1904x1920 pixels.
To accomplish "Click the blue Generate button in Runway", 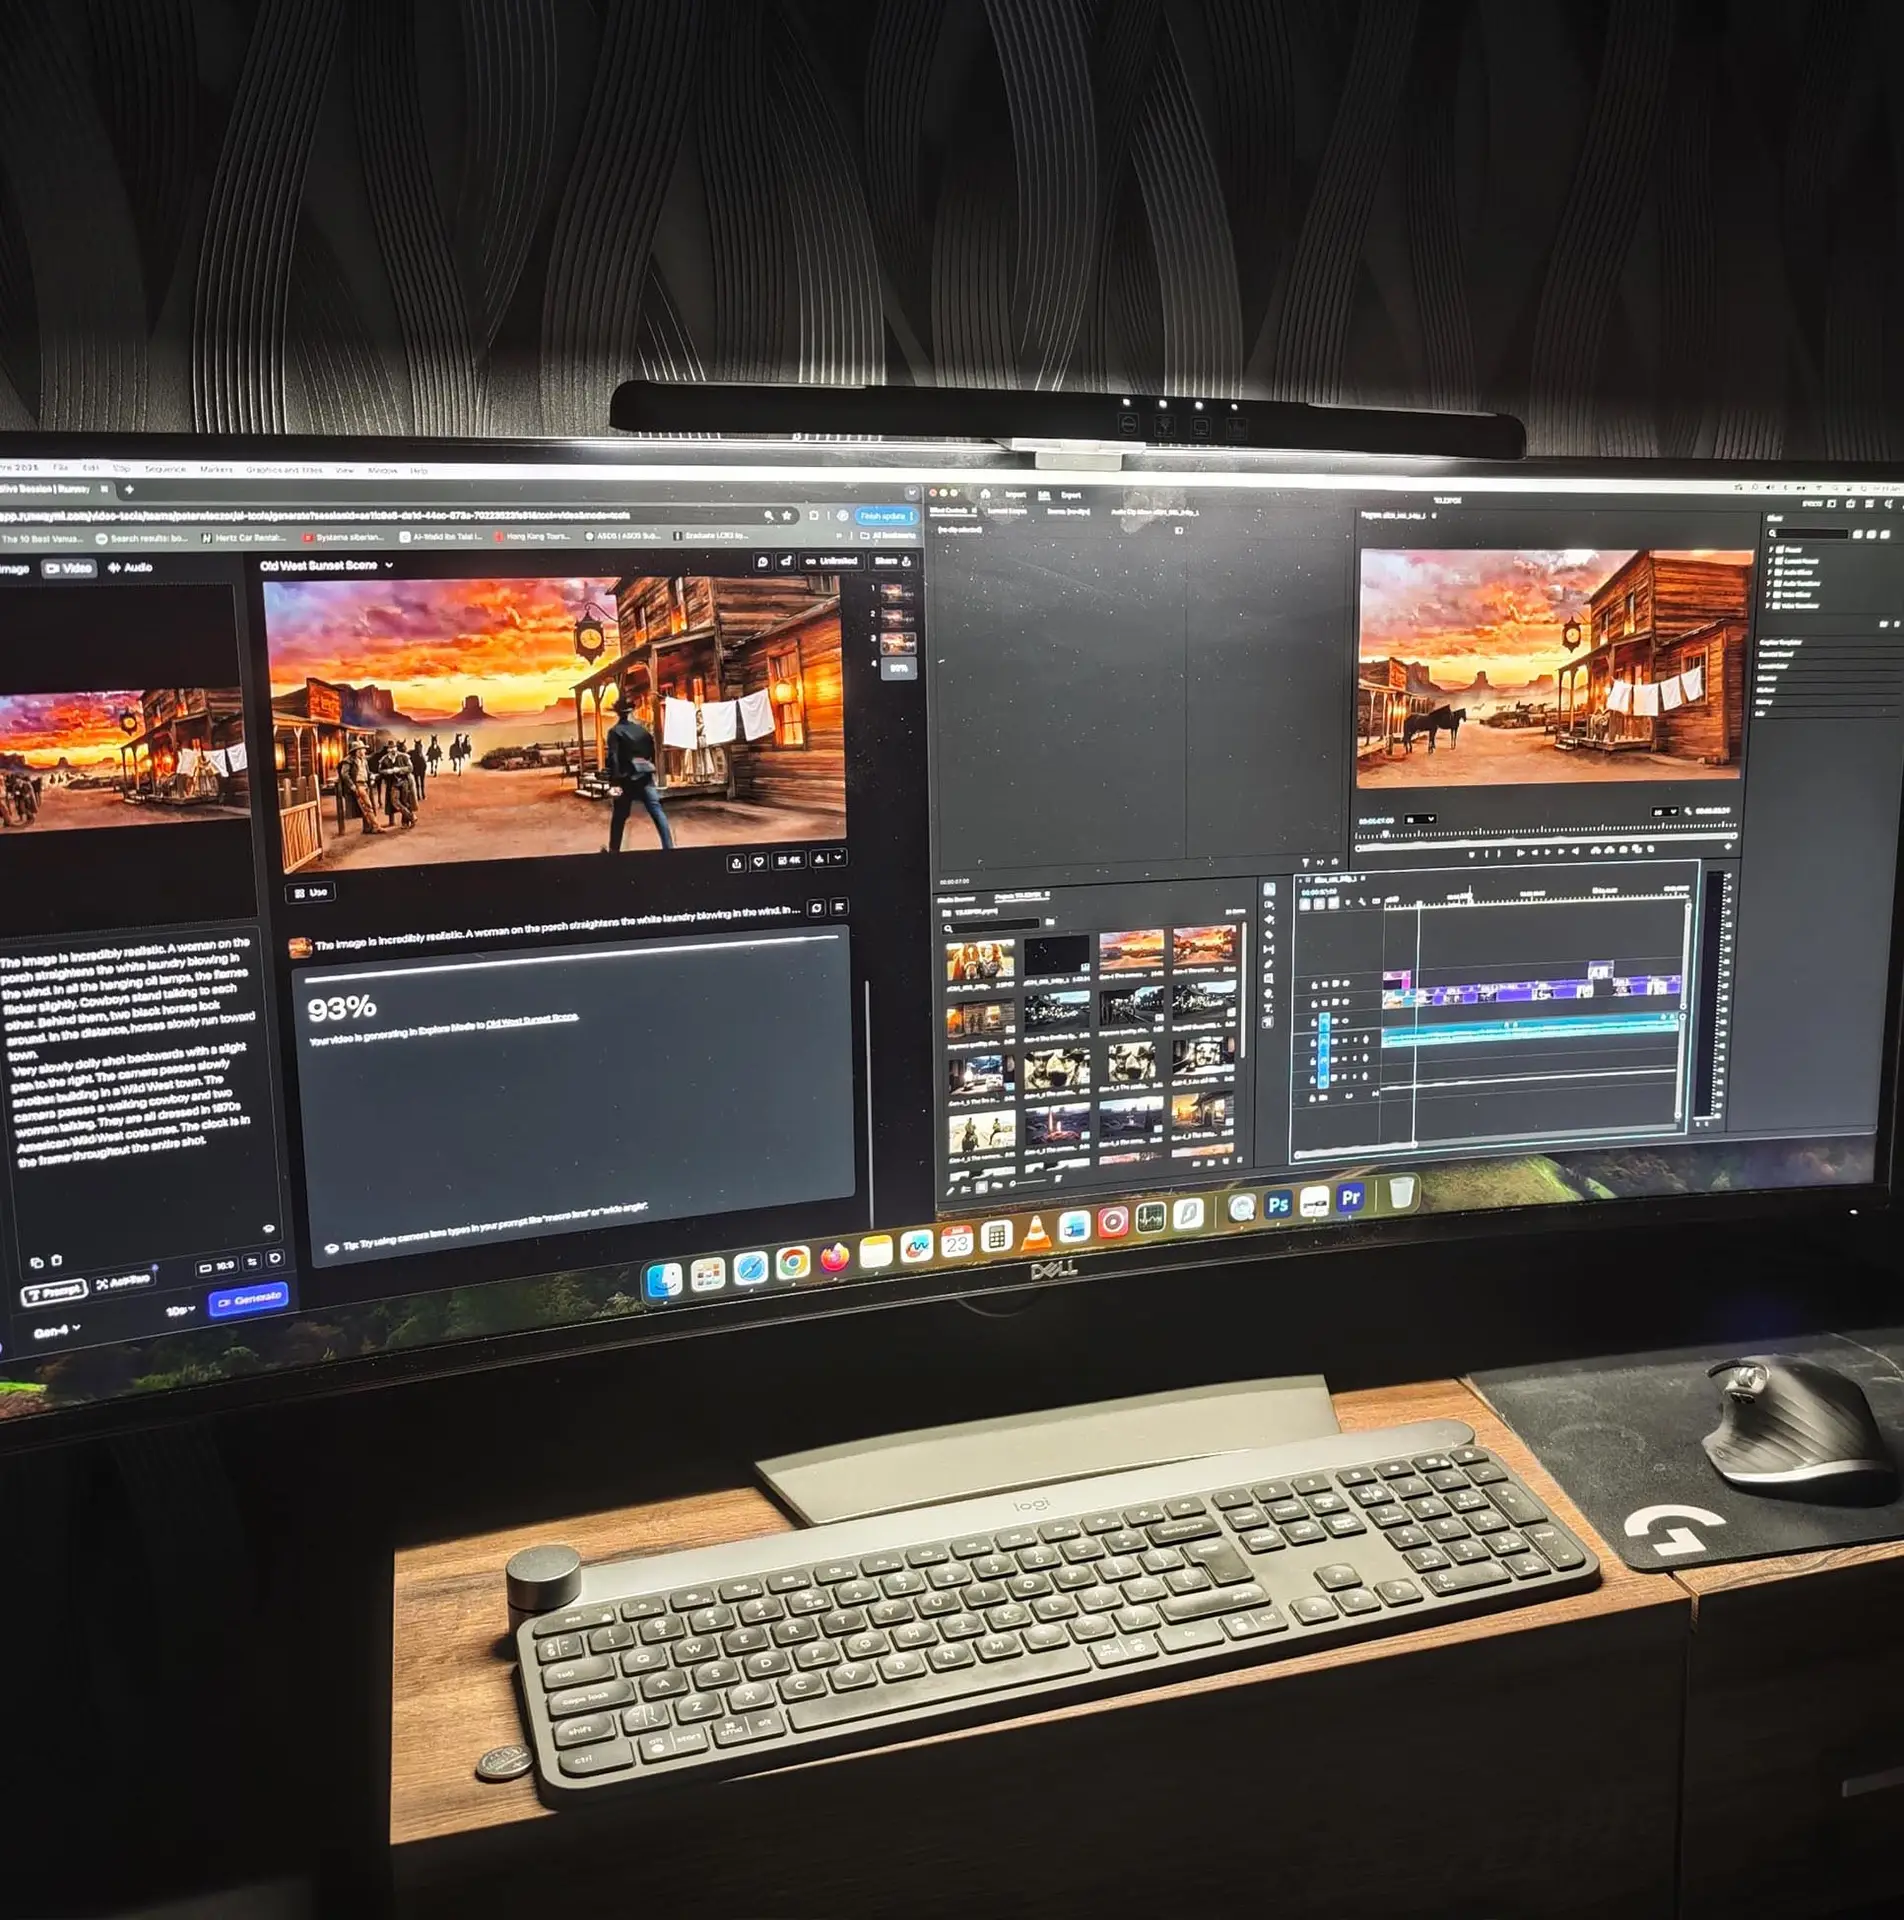I will click(x=248, y=1299).
